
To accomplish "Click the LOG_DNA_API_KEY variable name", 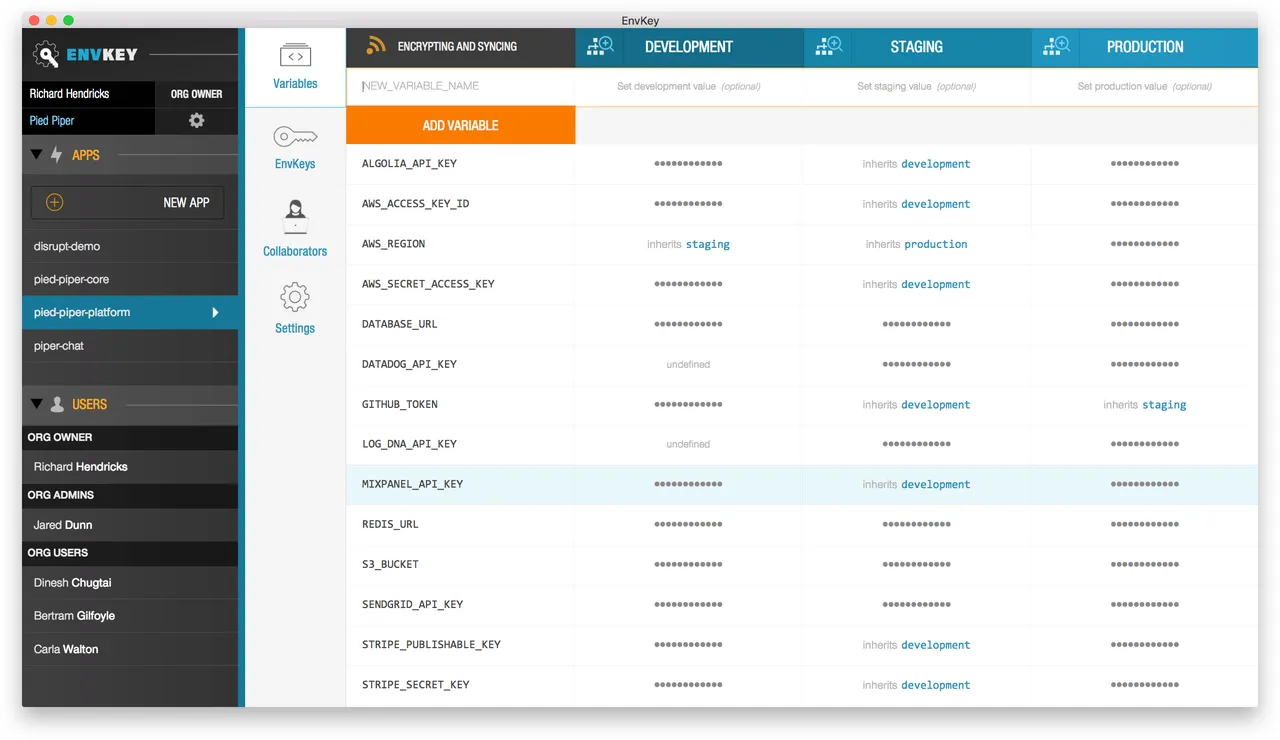I will 409,444.
